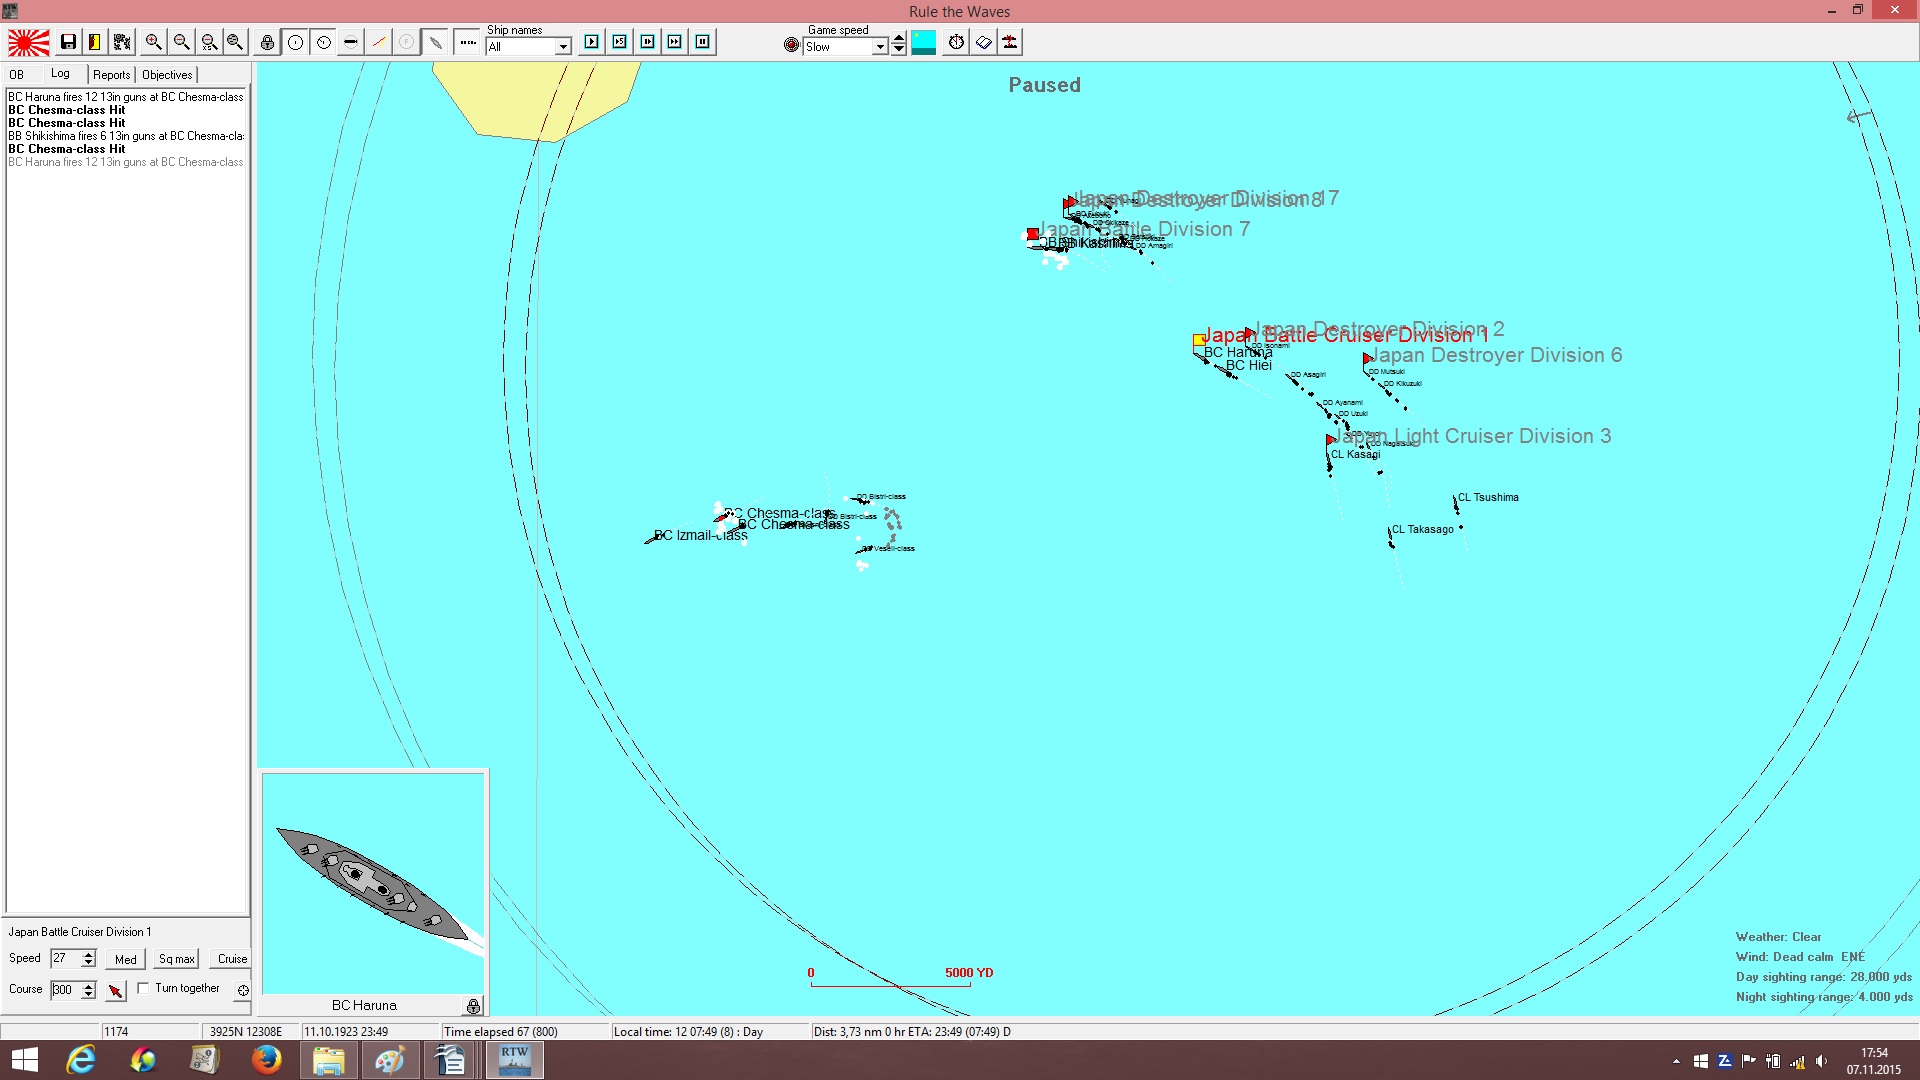Click the play 5 turns button
1920x1080 pixels.
pyautogui.click(x=620, y=42)
